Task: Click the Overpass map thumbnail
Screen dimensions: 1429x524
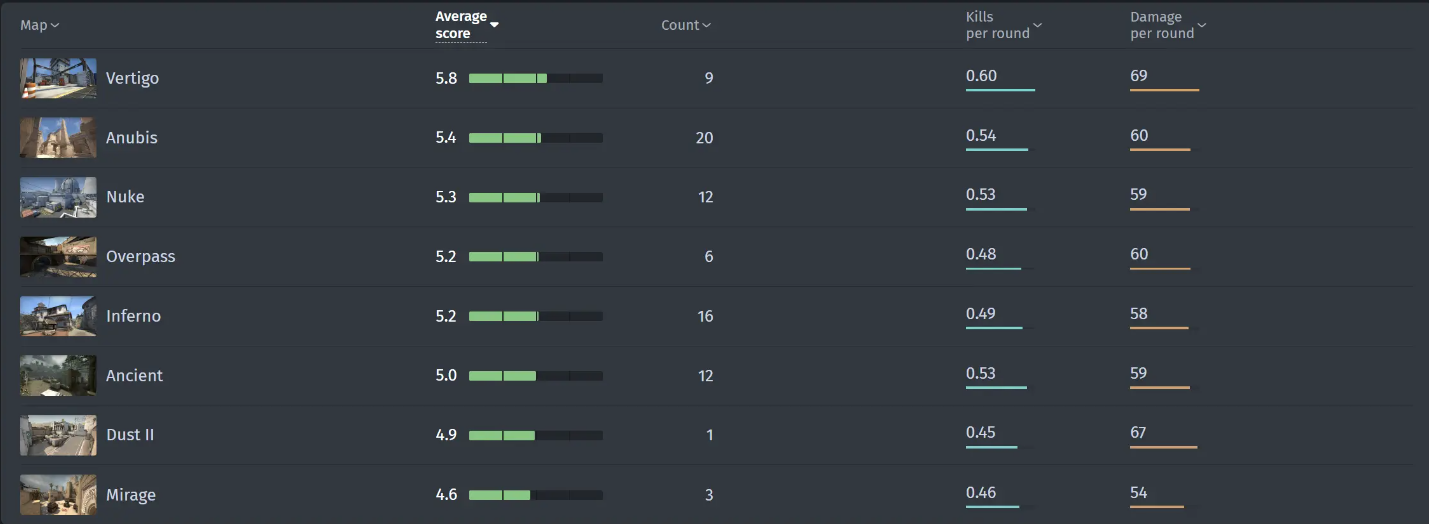Action: coord(58,257)
